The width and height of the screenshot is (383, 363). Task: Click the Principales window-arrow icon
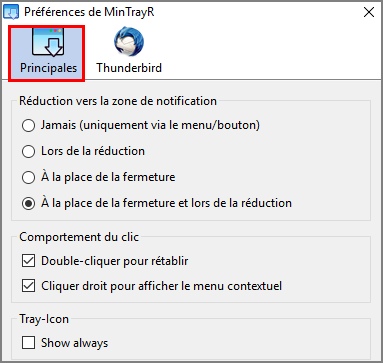pos(48,42)
